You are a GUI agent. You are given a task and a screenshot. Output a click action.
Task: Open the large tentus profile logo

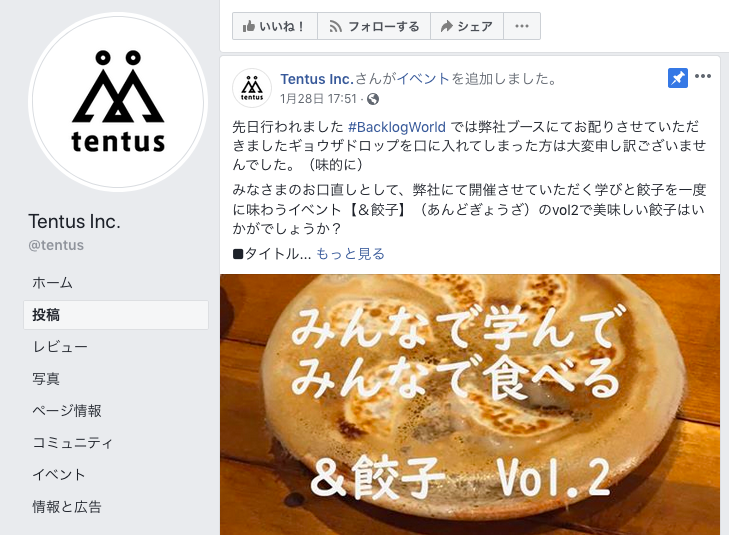click(118, 102)
